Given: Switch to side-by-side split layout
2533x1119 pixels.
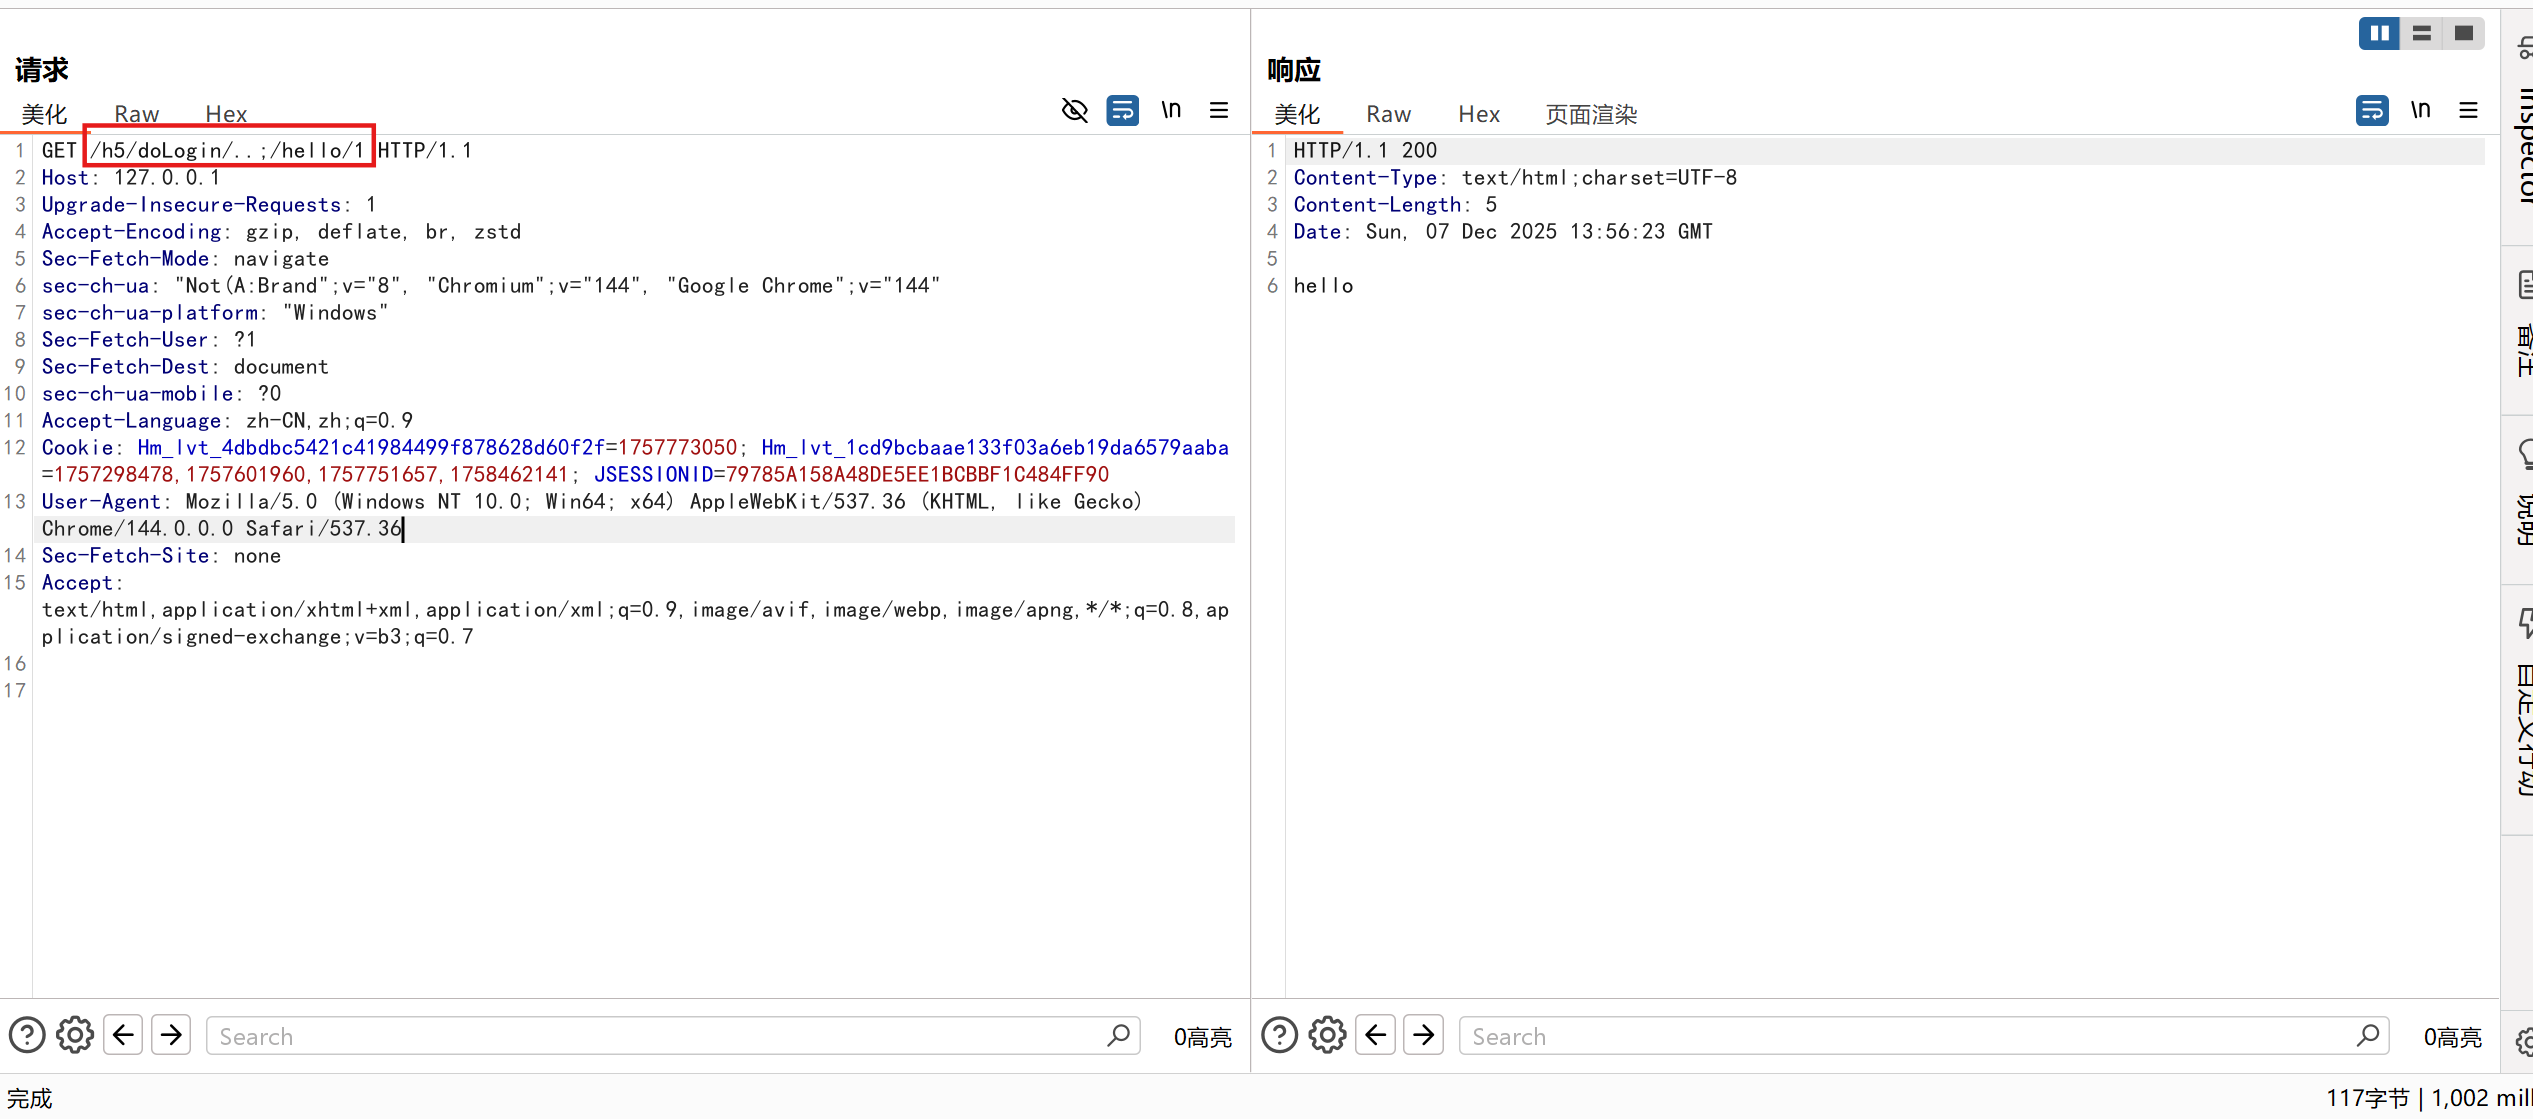Looking at the screenshot, I should 2379,33.
